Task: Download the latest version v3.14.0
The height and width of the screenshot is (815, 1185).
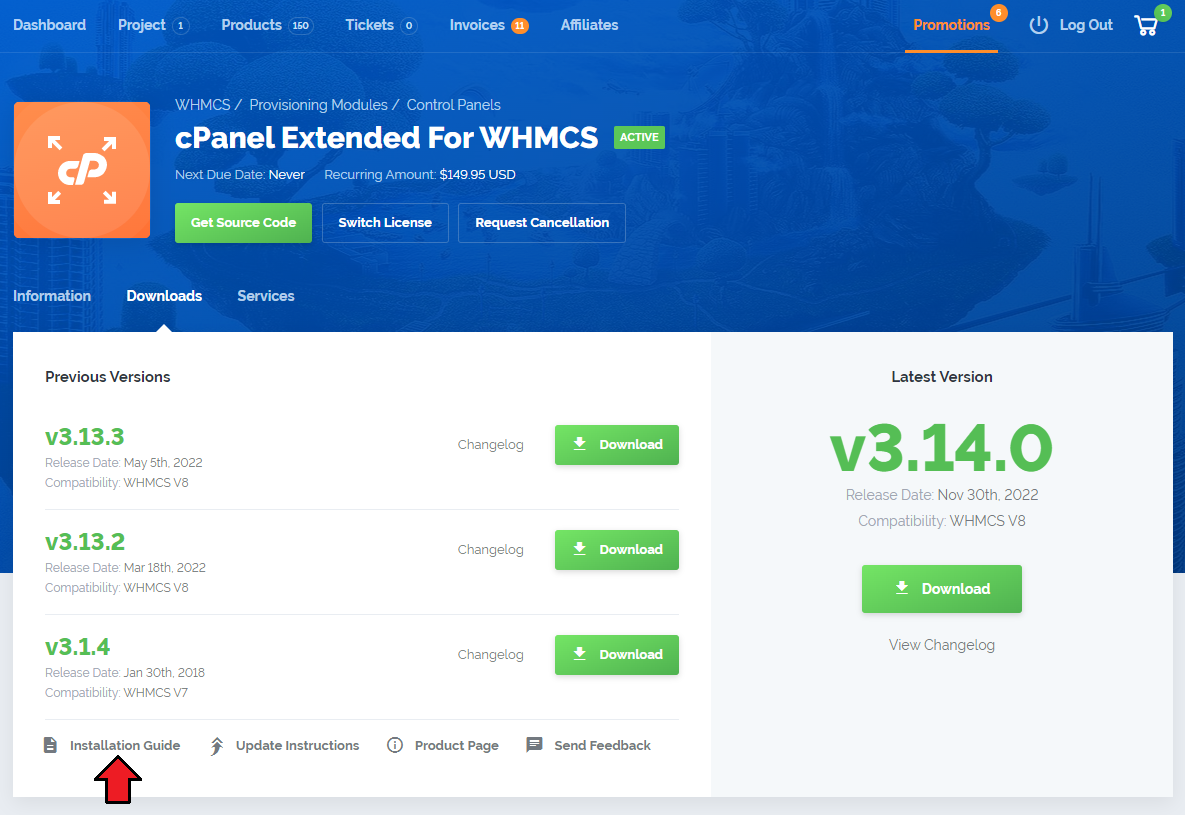Action: point(942,589)
